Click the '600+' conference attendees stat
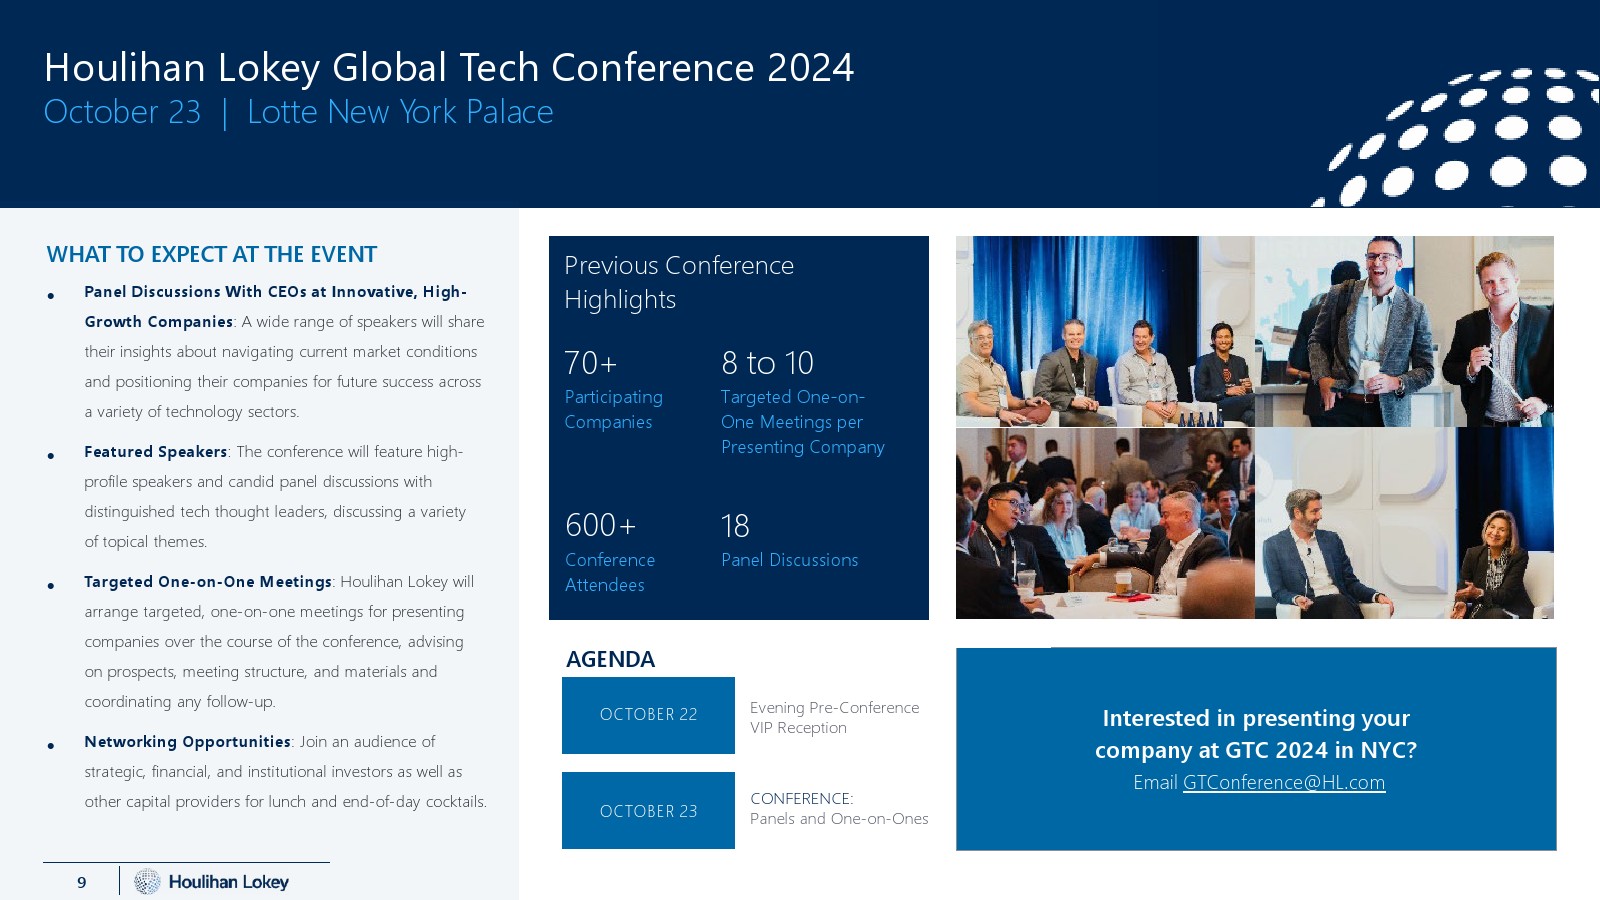The height and width of the screenshot is (900, 1600). [600, 526]
